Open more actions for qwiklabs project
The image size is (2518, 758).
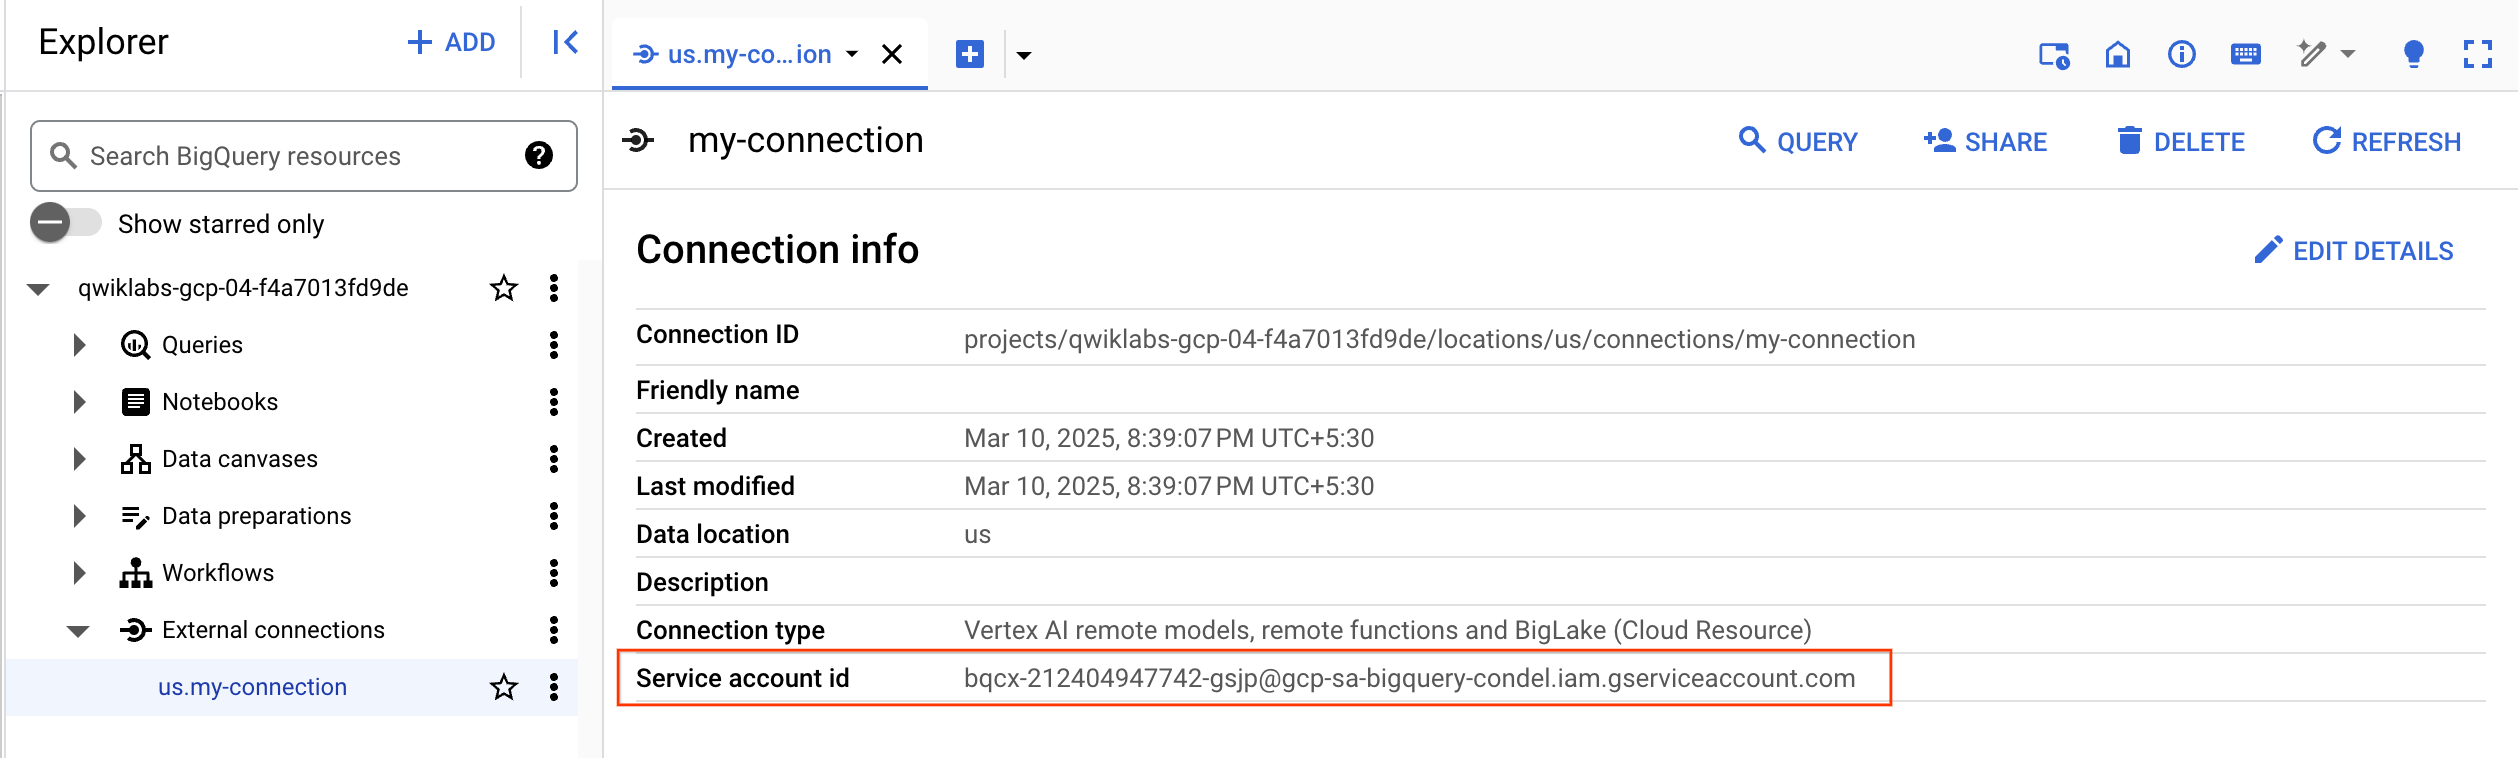point(554,289)
